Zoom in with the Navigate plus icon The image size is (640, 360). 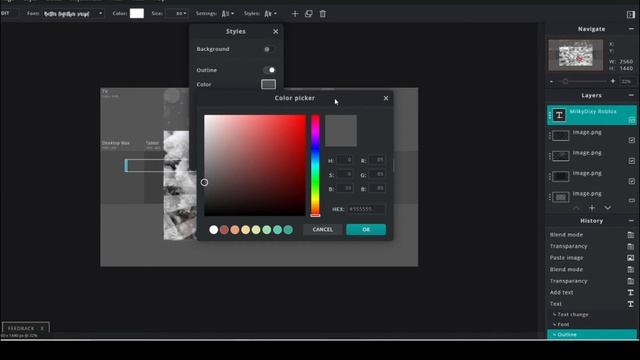pos(613,81)
